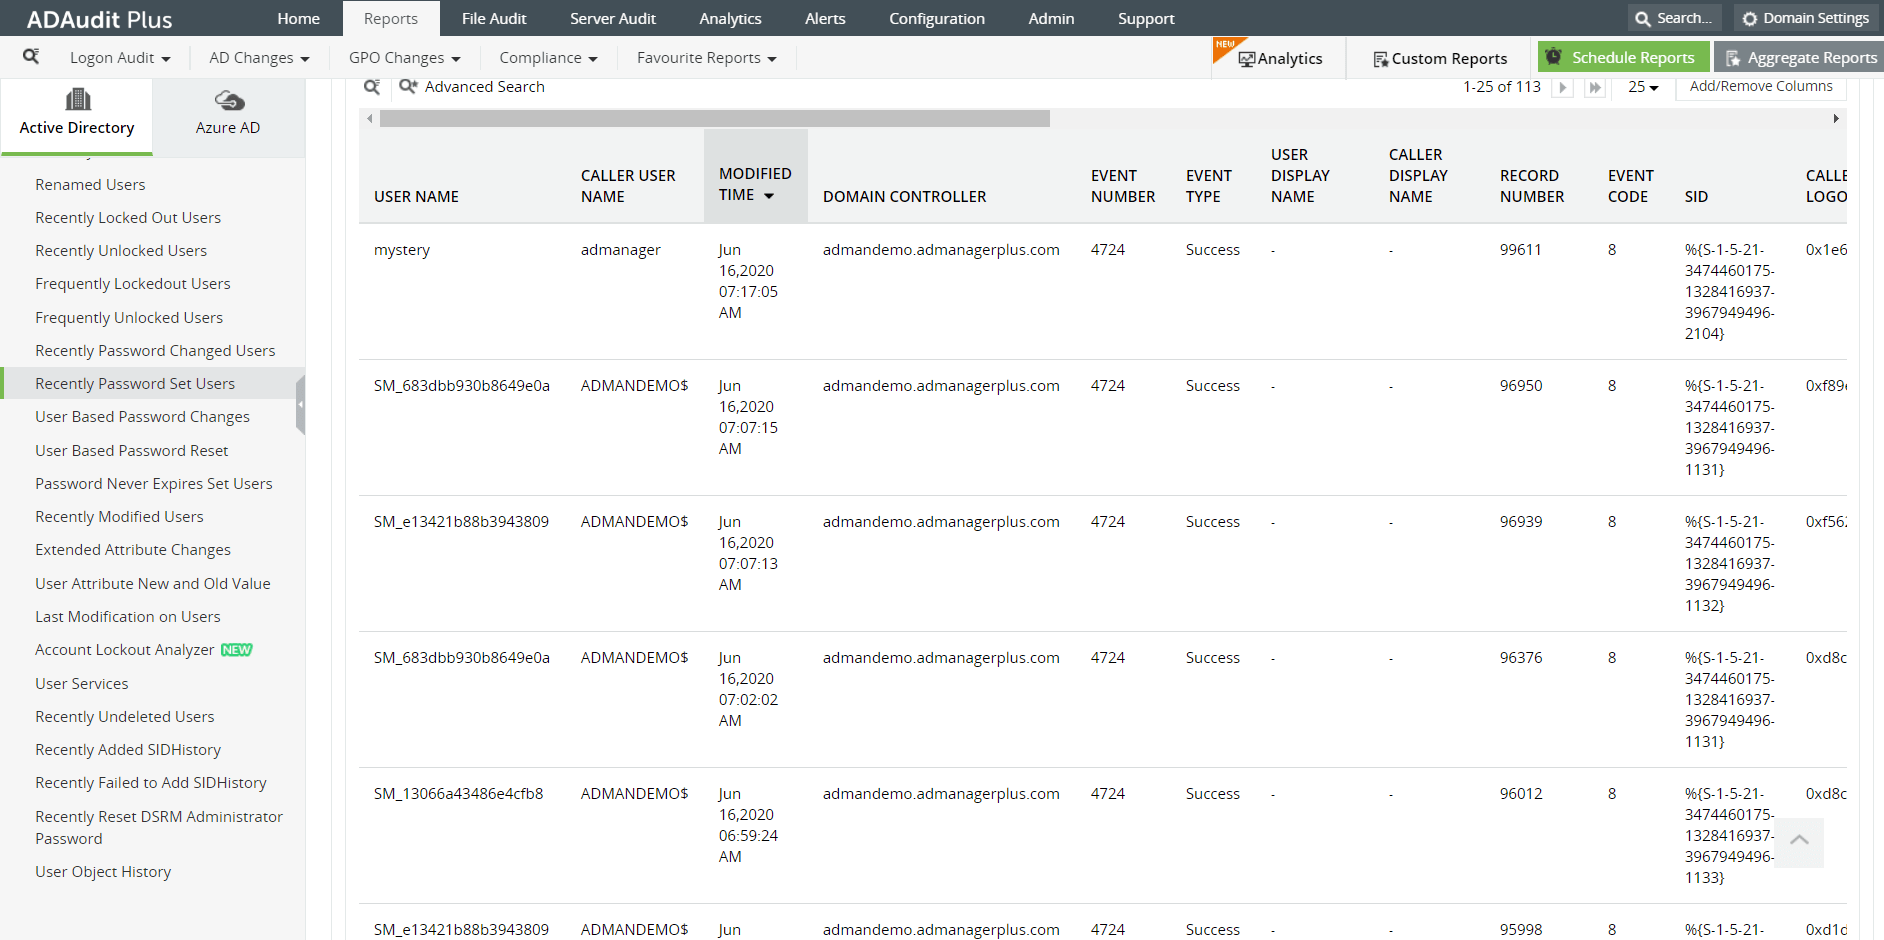Click Add/Remove Columns
1884x940 pixels.
[x=1761, y=87]
